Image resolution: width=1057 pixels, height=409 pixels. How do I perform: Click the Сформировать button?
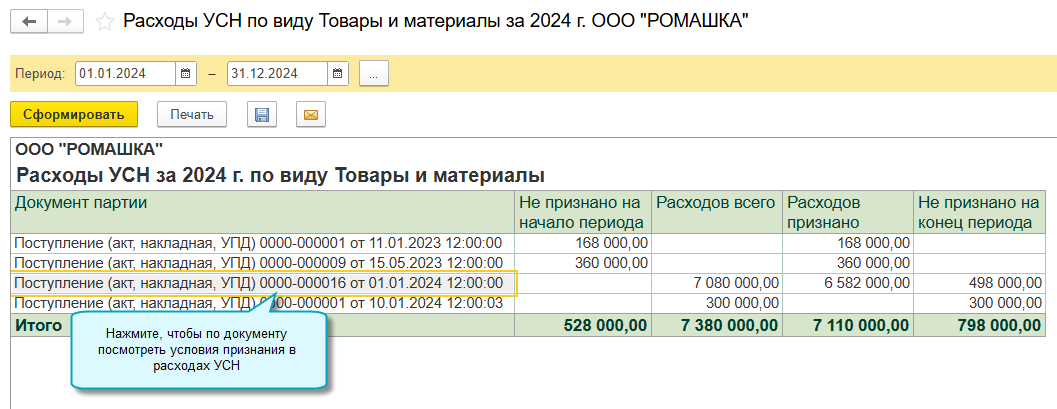pos(74,115)
